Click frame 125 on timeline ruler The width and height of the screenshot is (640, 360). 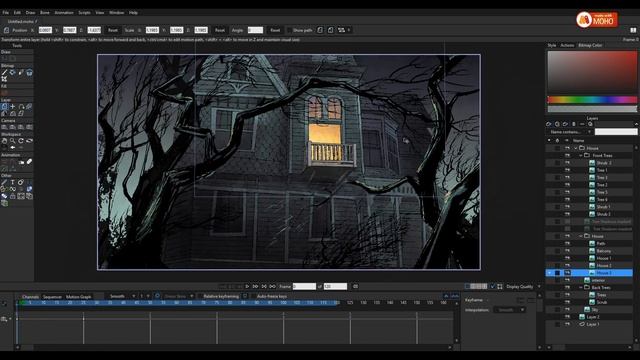tap(350, 303)
